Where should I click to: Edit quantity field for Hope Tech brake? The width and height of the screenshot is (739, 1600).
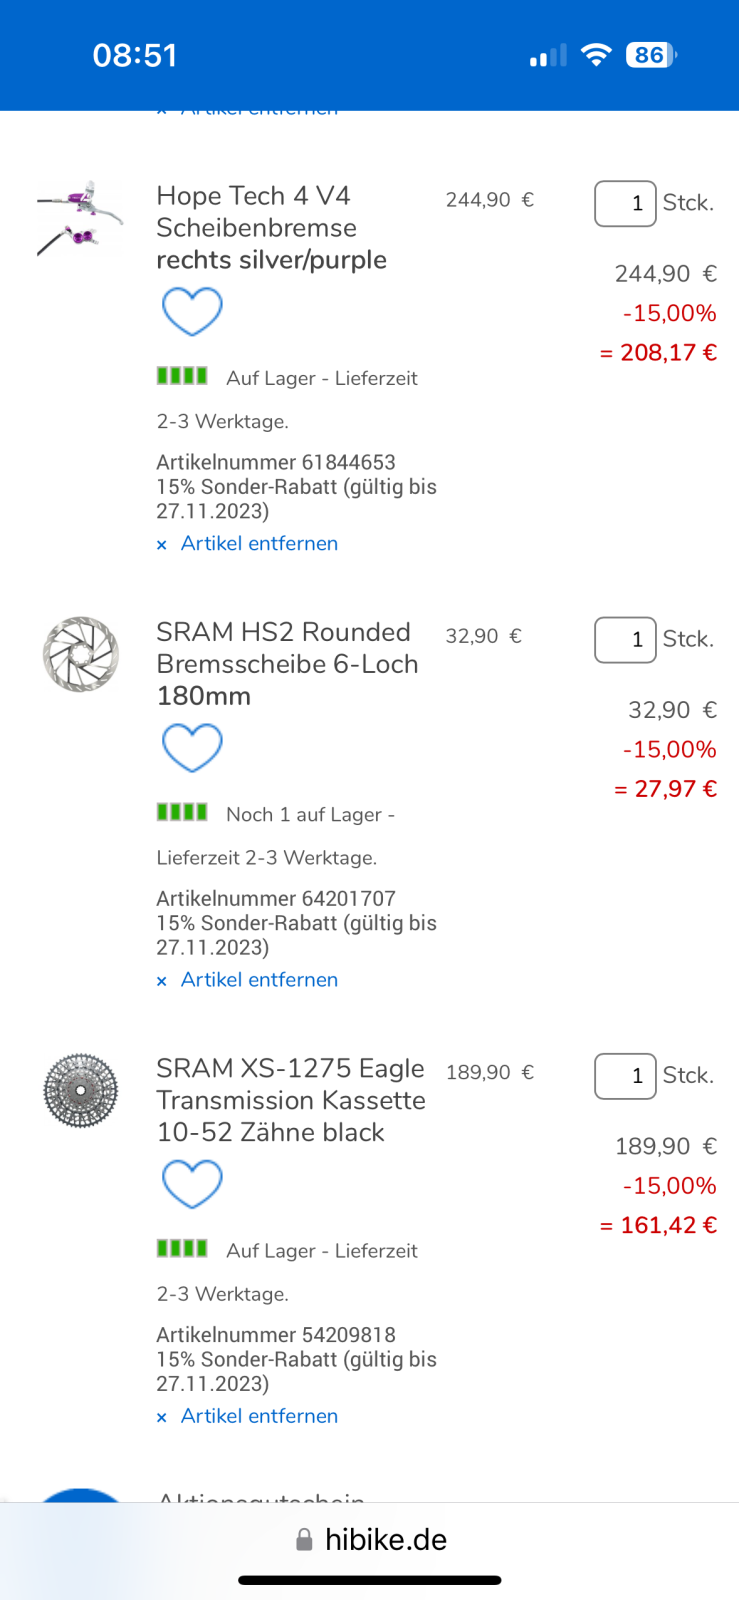(x=625, y=204)
